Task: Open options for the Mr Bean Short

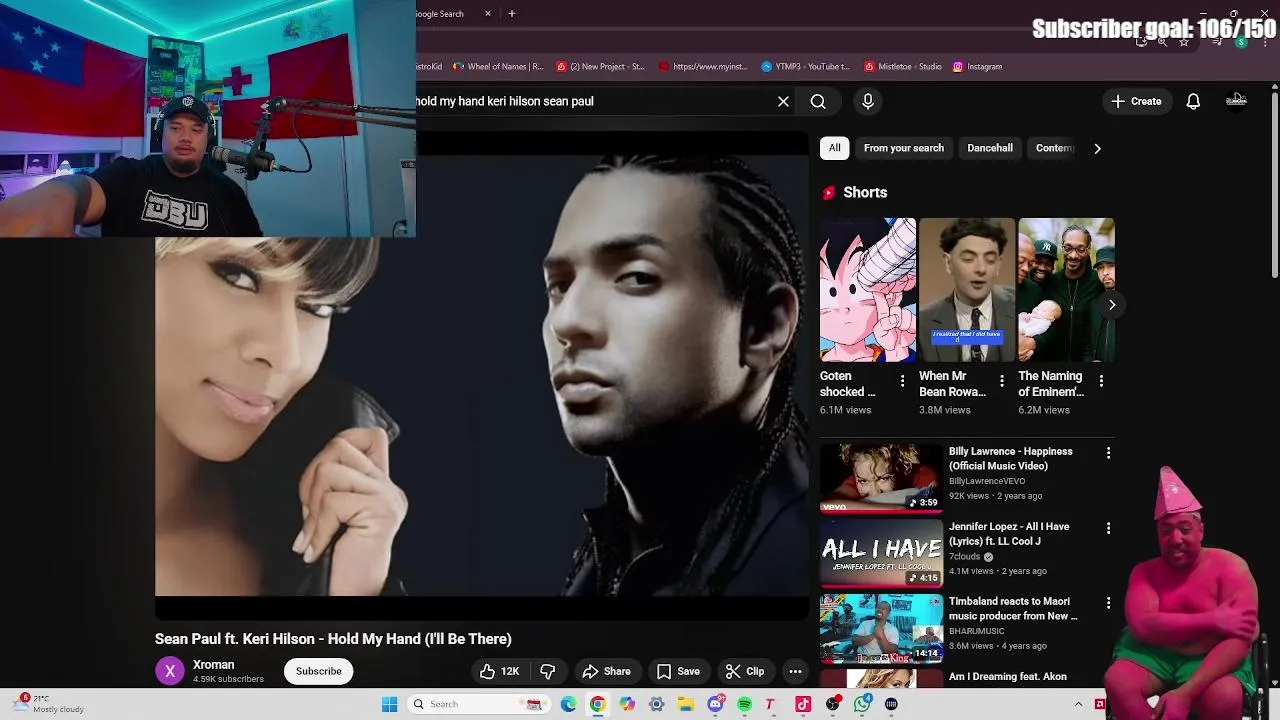Action: 1001,381
